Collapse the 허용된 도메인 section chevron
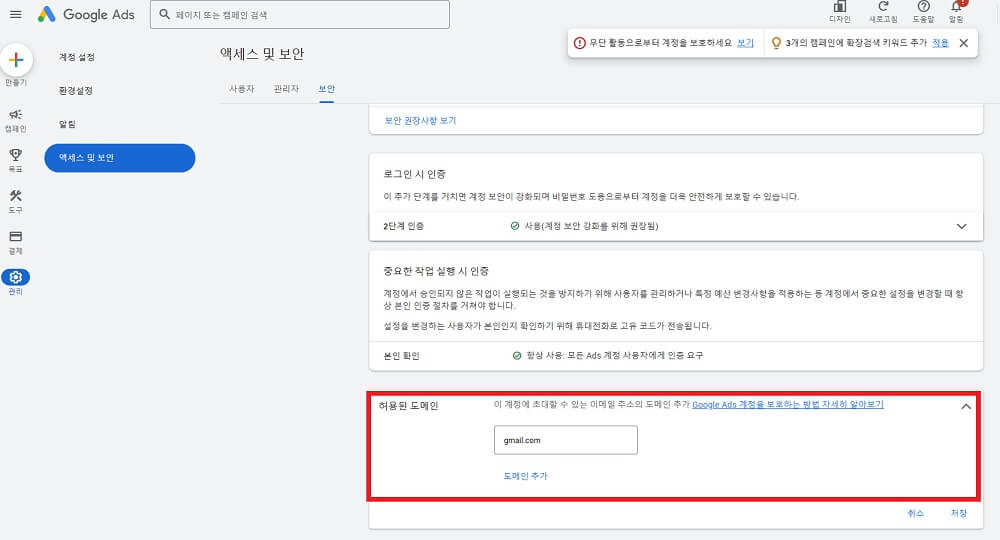Screen dimensions: 1000x540 coord(966,406)
